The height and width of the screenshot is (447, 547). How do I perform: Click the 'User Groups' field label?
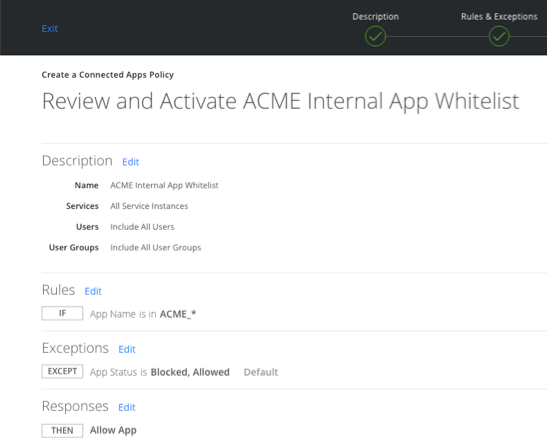(x=74, y=248)
